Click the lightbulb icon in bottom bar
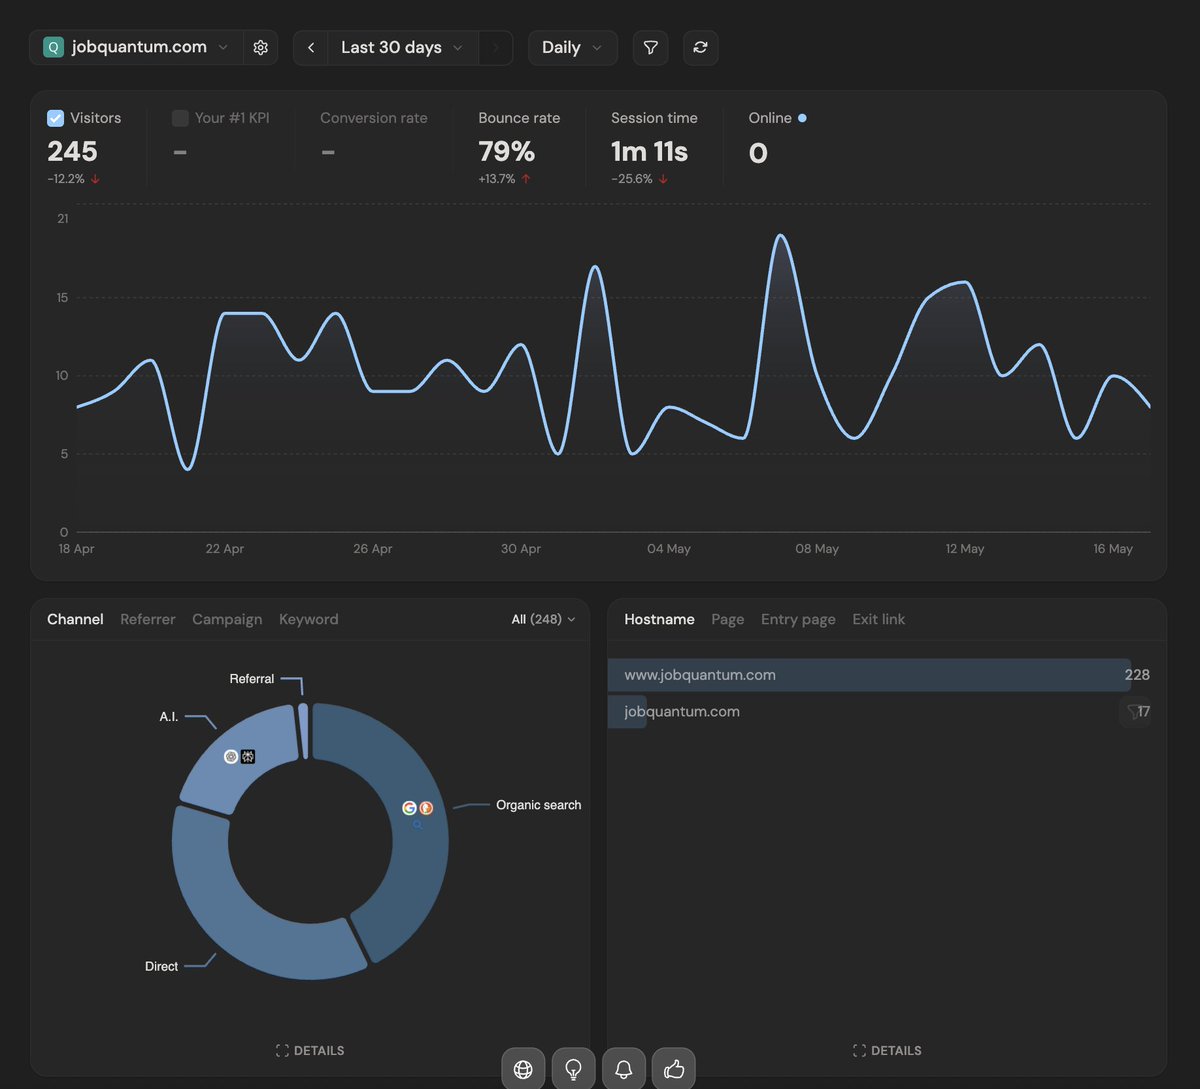Image resolution: width=1200 pixels, height=1089 pixels. tap(573, 1069)
